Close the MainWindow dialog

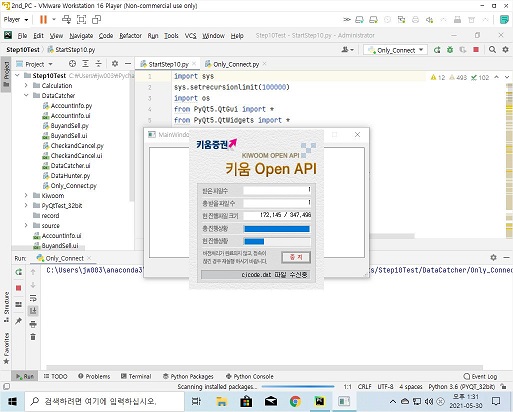pyautogui.click(x=357, y=134)
